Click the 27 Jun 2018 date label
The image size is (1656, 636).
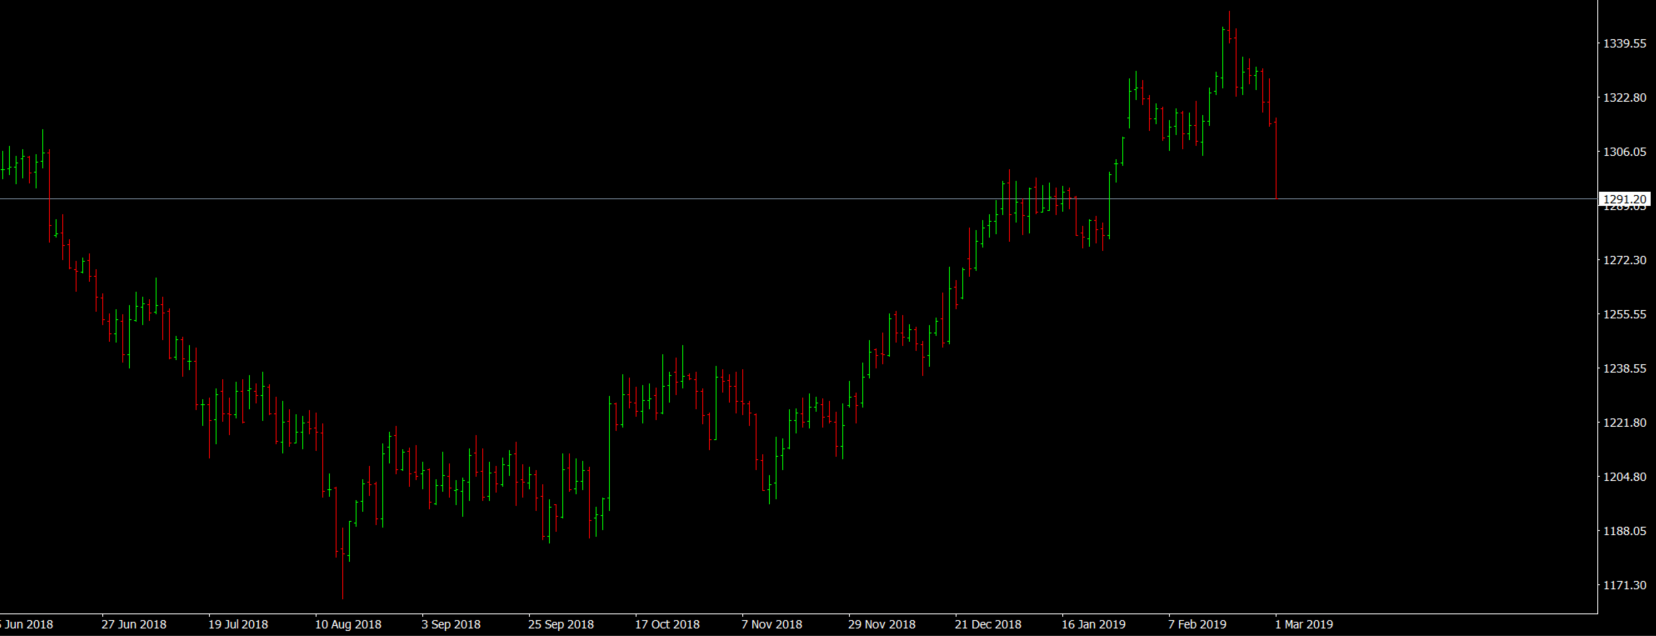(134, 624)
